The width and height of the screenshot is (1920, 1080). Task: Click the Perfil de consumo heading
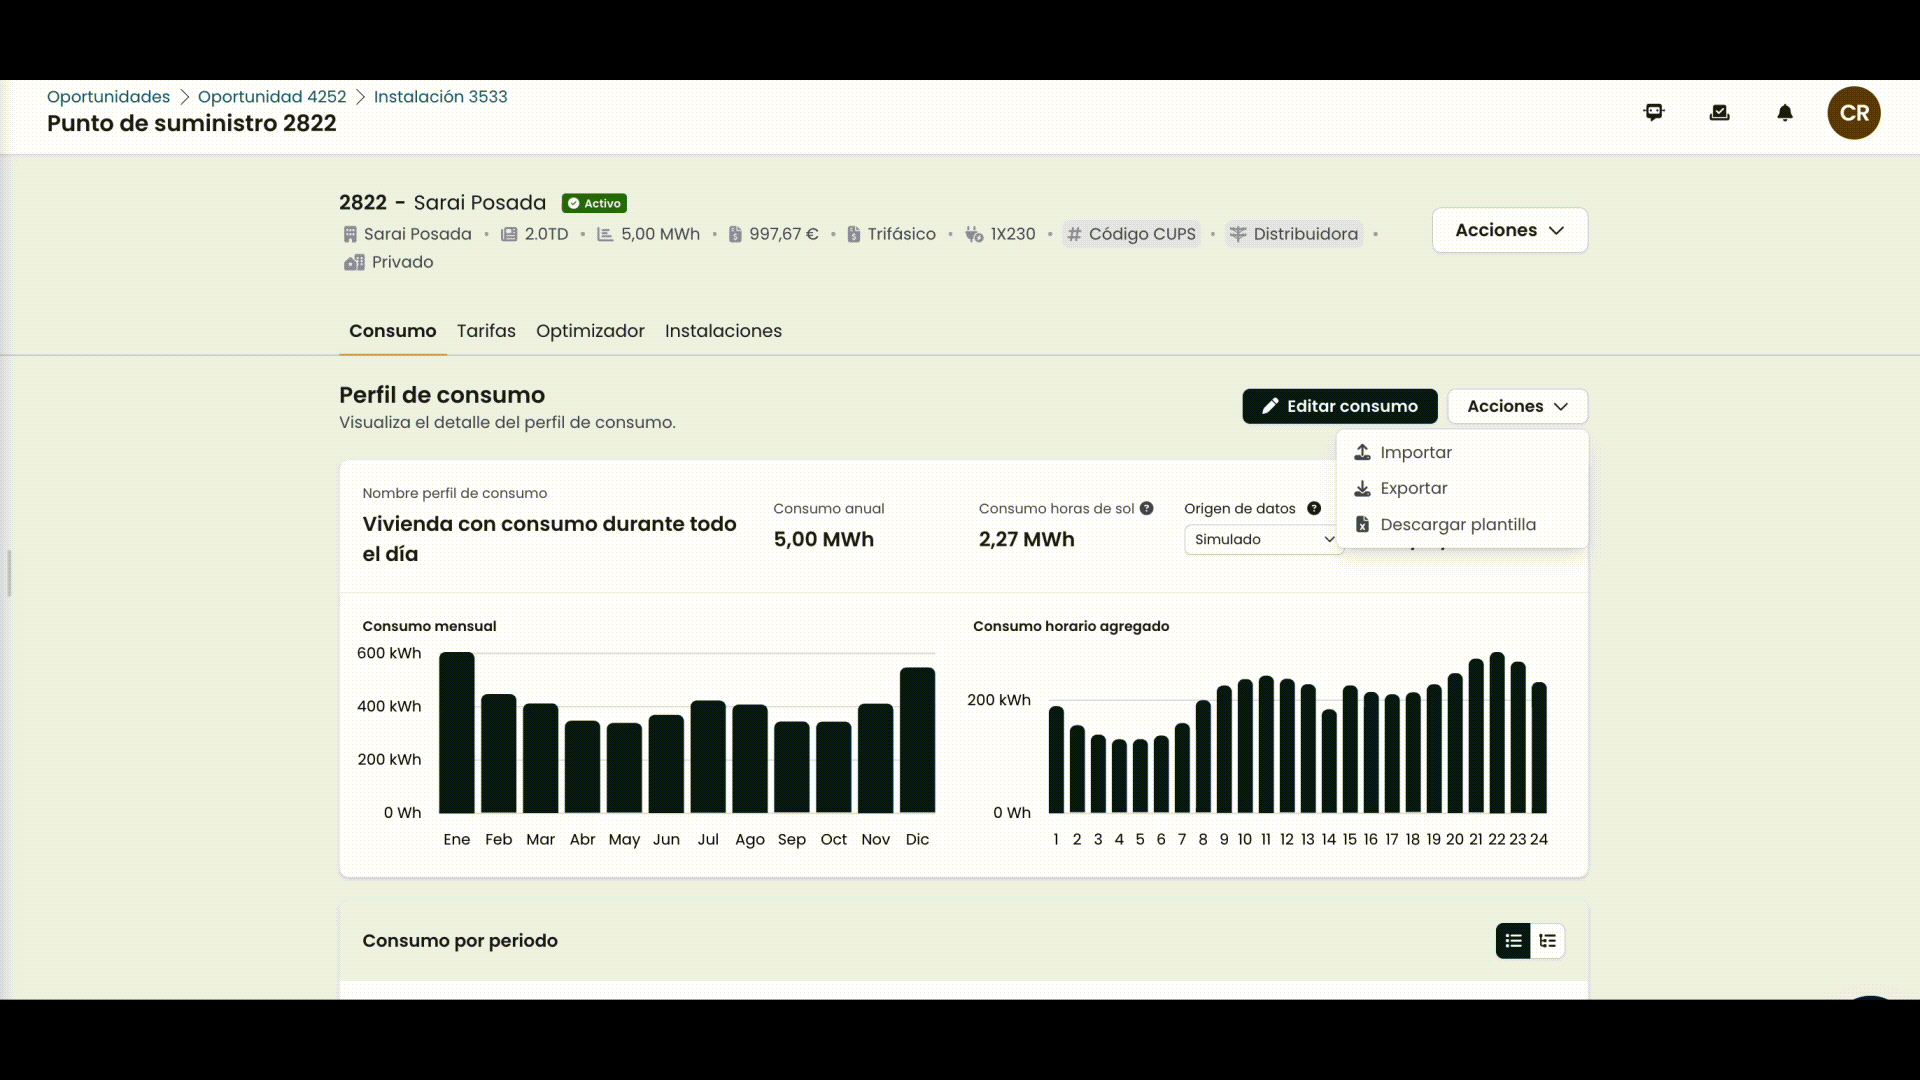tap(442, 395)
